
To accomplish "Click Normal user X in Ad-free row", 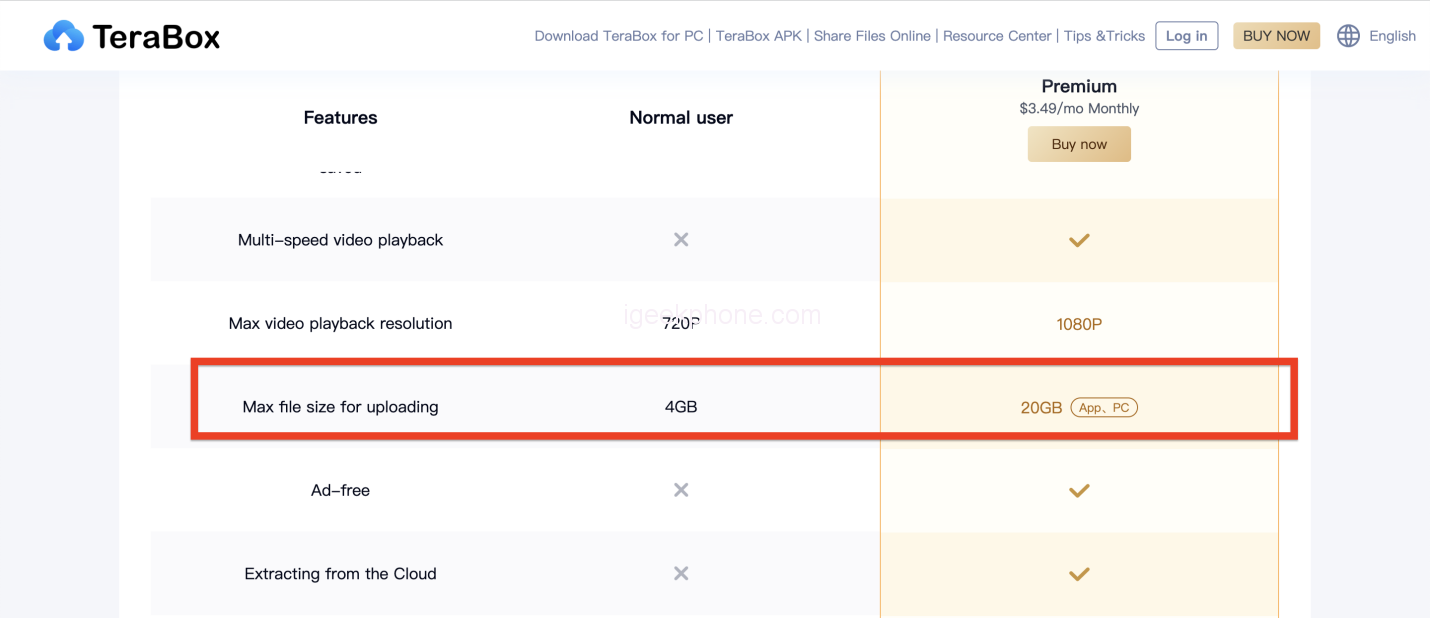I will (681, 490).
